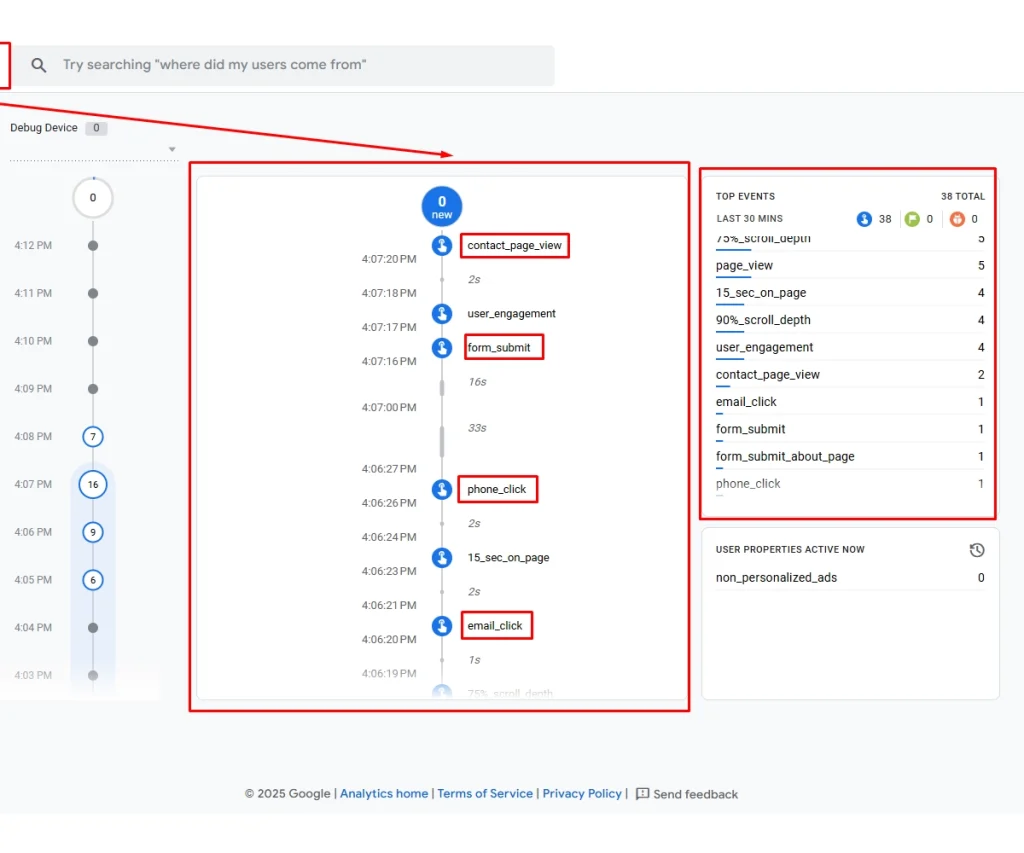Select the 4:07 PM marker showing 16 events
Viewport: 1024px width, 853px height.
[x=93, y=484]
